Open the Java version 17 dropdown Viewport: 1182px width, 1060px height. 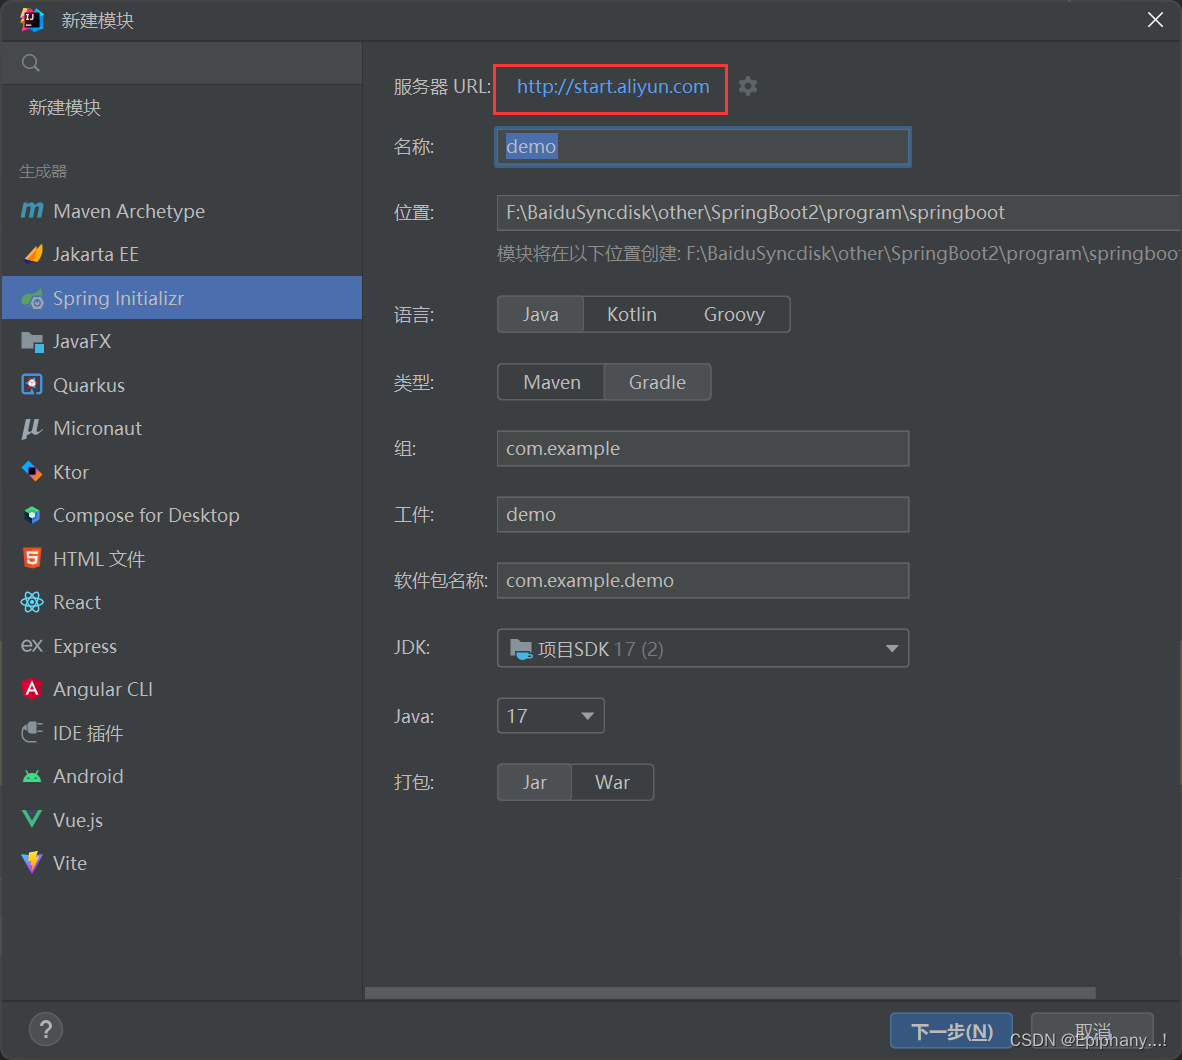pyautogui.click(x=550, y=715)
